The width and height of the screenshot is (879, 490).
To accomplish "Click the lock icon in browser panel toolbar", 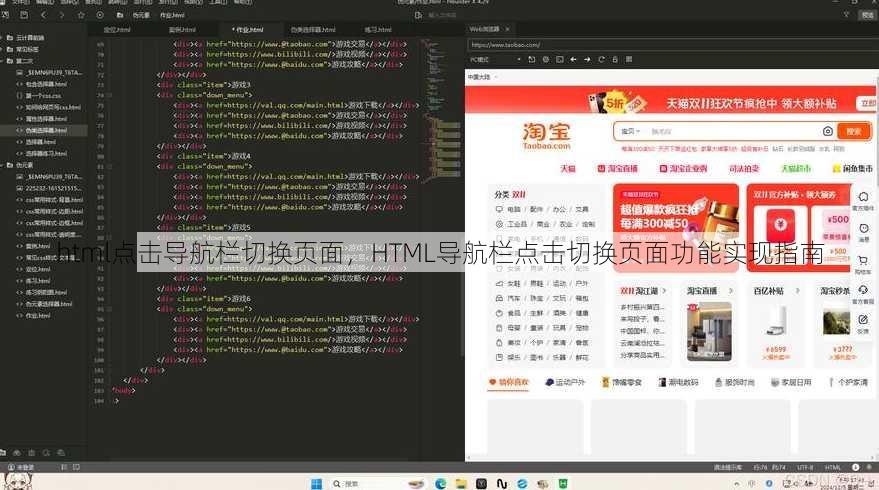I will [x=615, y=59].
